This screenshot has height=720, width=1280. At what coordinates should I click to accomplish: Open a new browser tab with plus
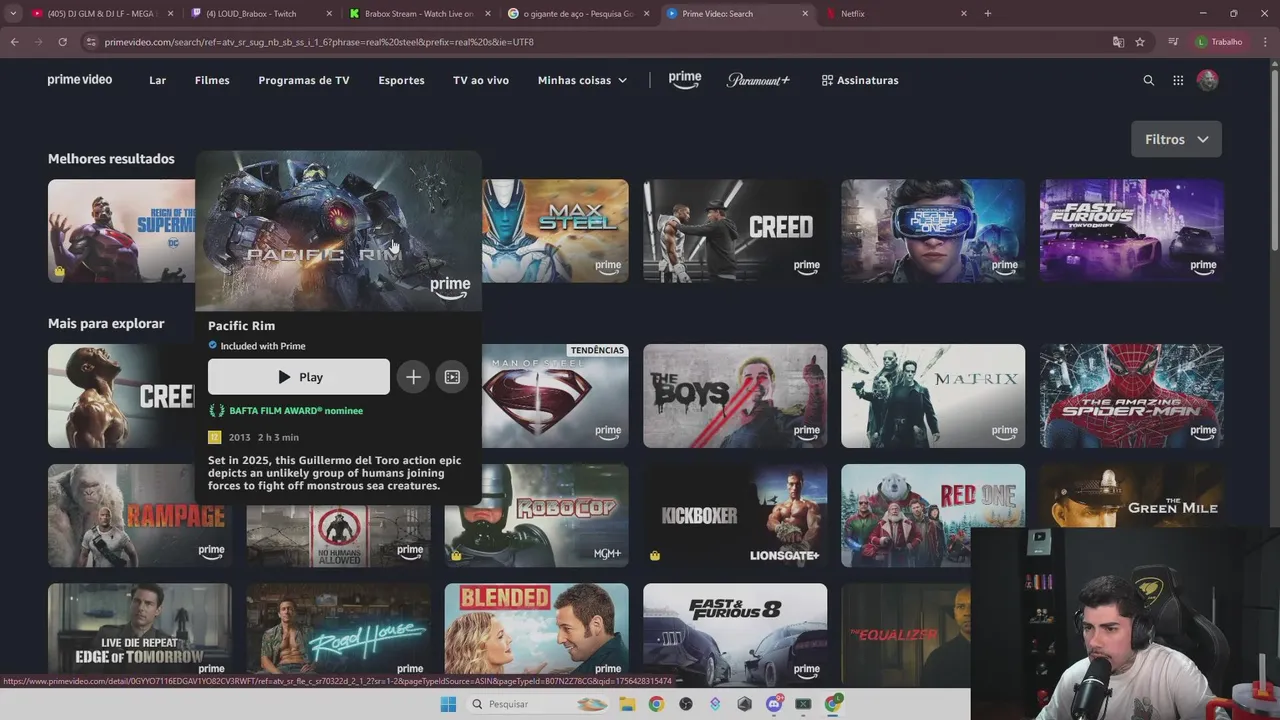coord(988,14)
